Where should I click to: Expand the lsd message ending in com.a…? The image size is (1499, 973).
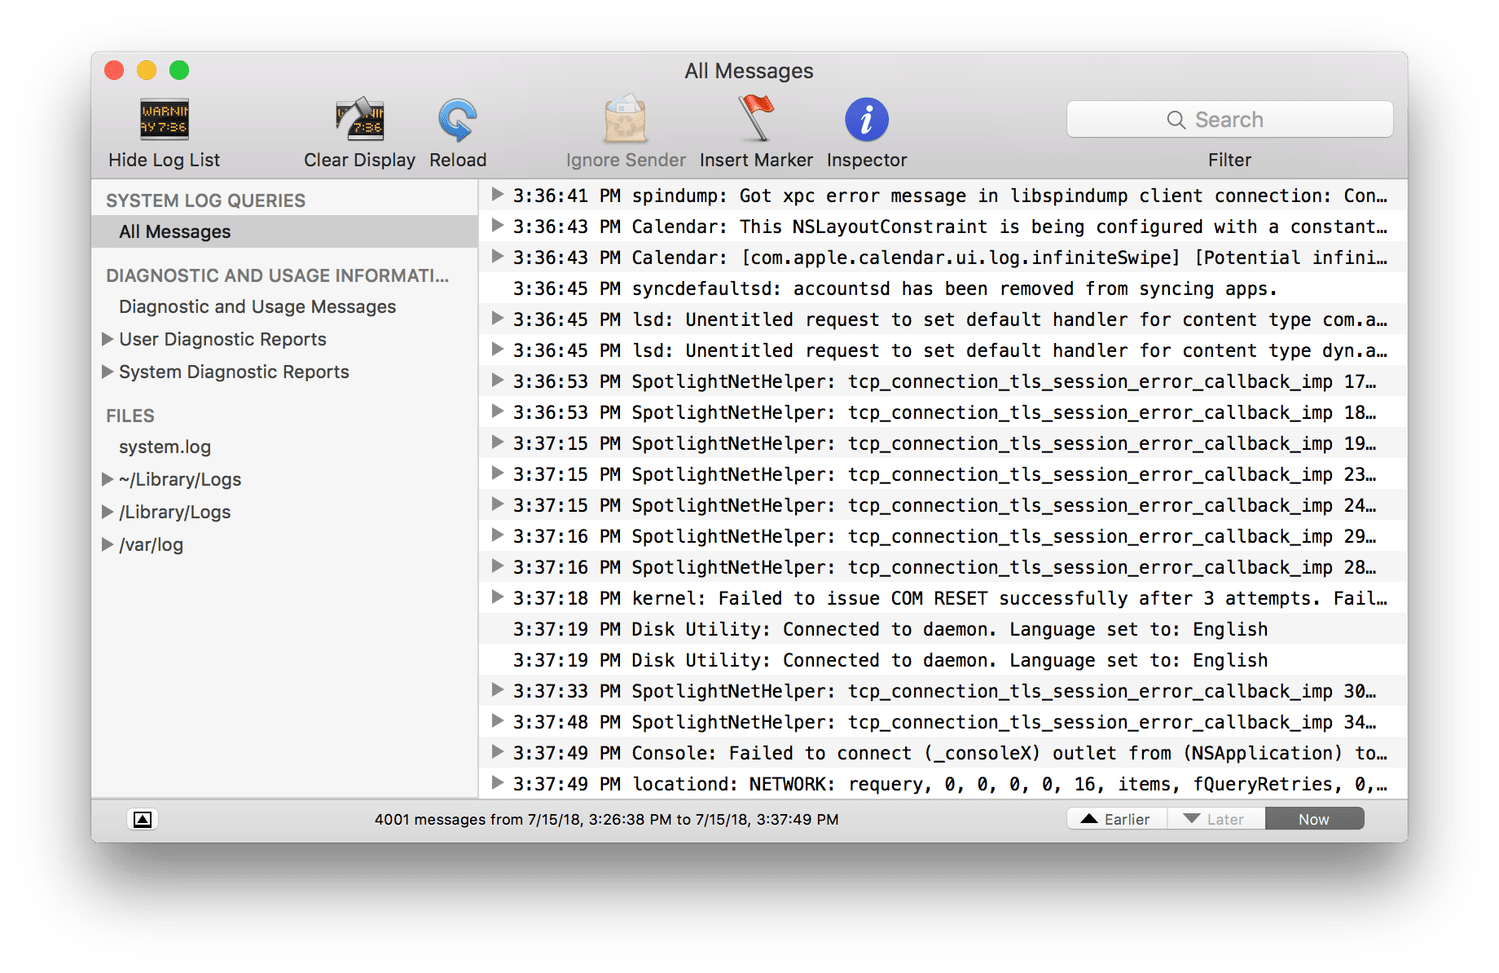tap(497, 319)
